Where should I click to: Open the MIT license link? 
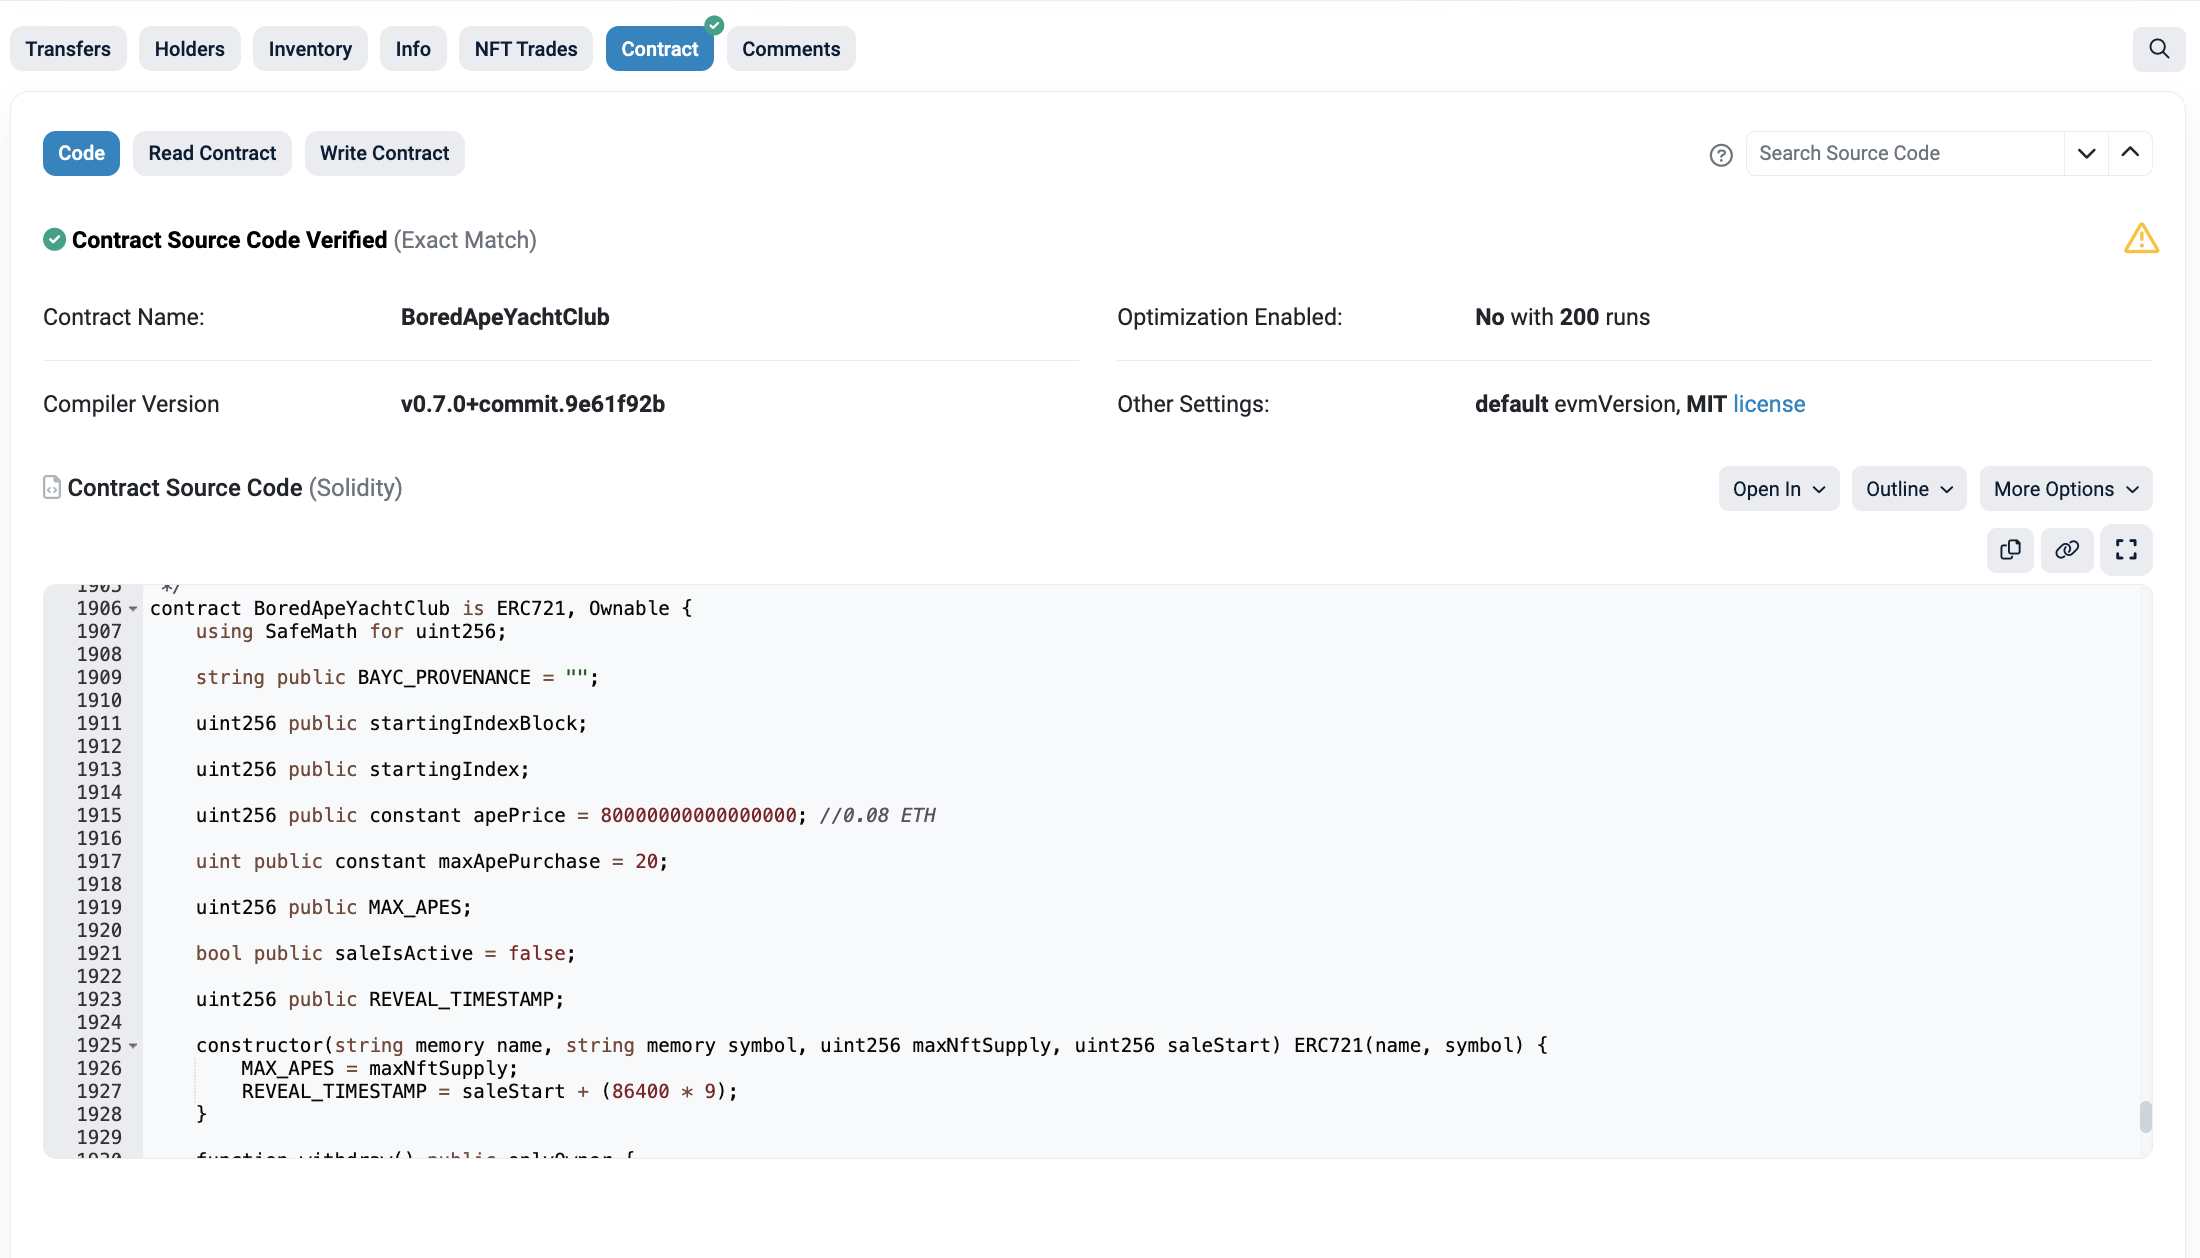[1768, 404]
